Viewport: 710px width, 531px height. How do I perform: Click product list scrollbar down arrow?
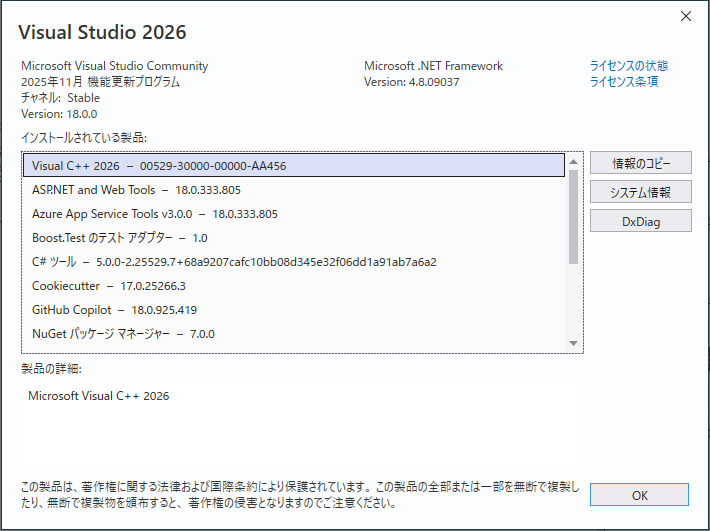point(574,343)
